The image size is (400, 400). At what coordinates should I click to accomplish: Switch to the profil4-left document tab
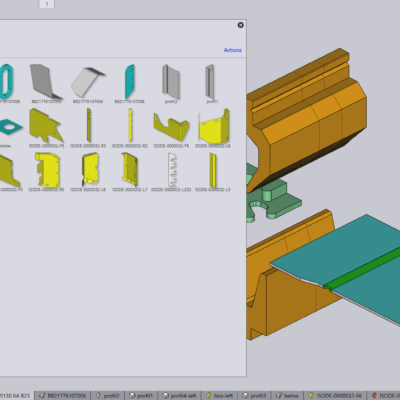click(179, 396)
